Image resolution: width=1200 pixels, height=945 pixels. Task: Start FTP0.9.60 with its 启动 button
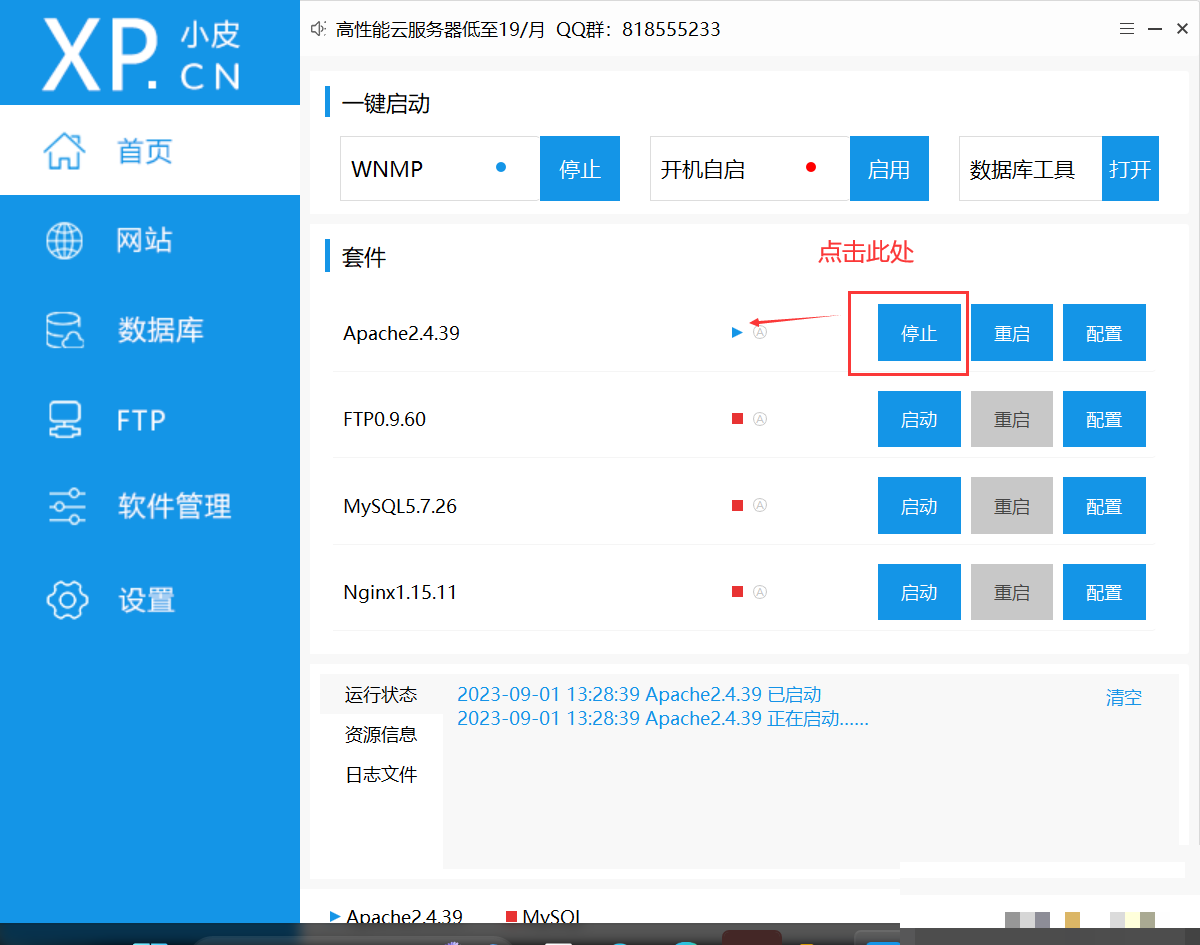tap(919, 419)
